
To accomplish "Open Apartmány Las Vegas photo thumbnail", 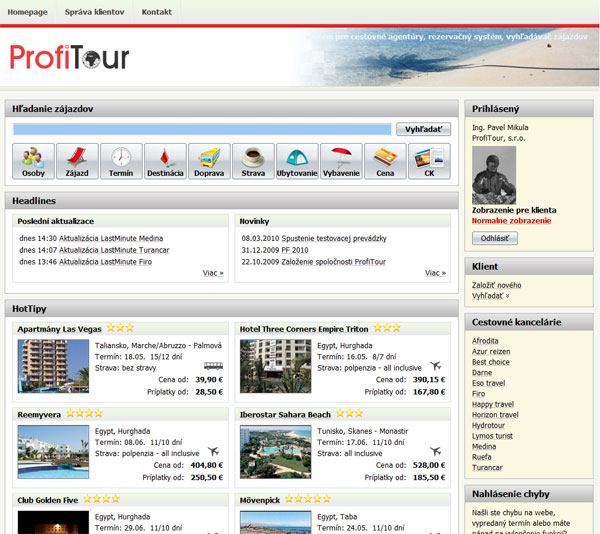I will (x=53, y=366).
